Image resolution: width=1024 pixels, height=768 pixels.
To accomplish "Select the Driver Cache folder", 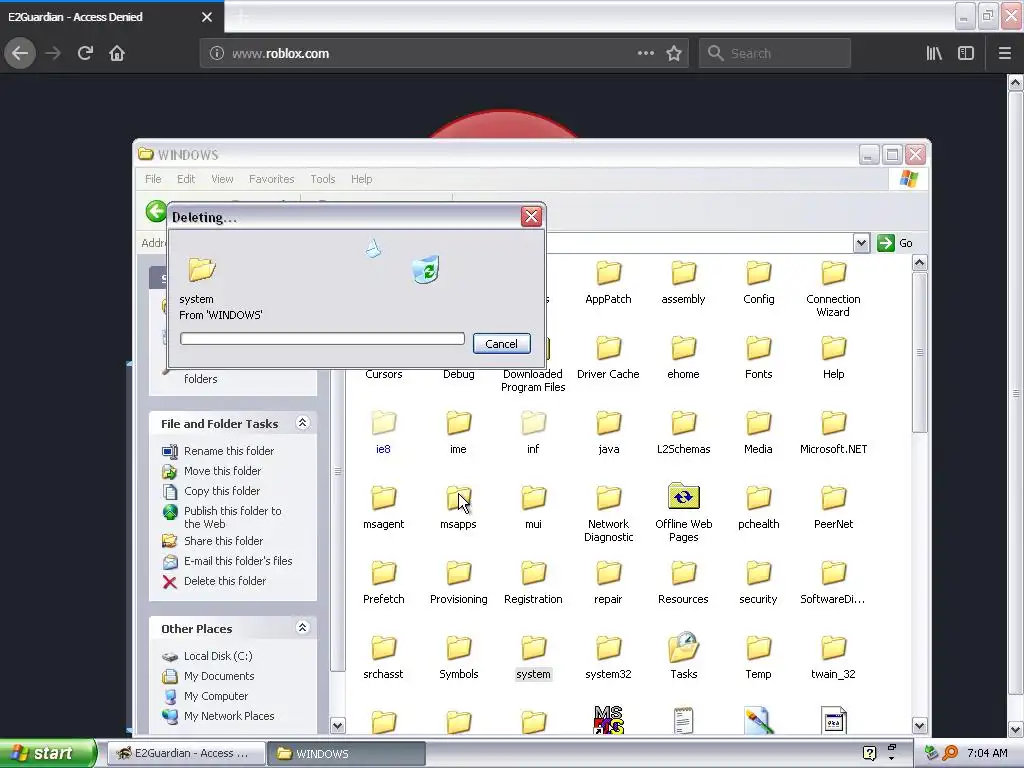I will (x=608, y=358).
